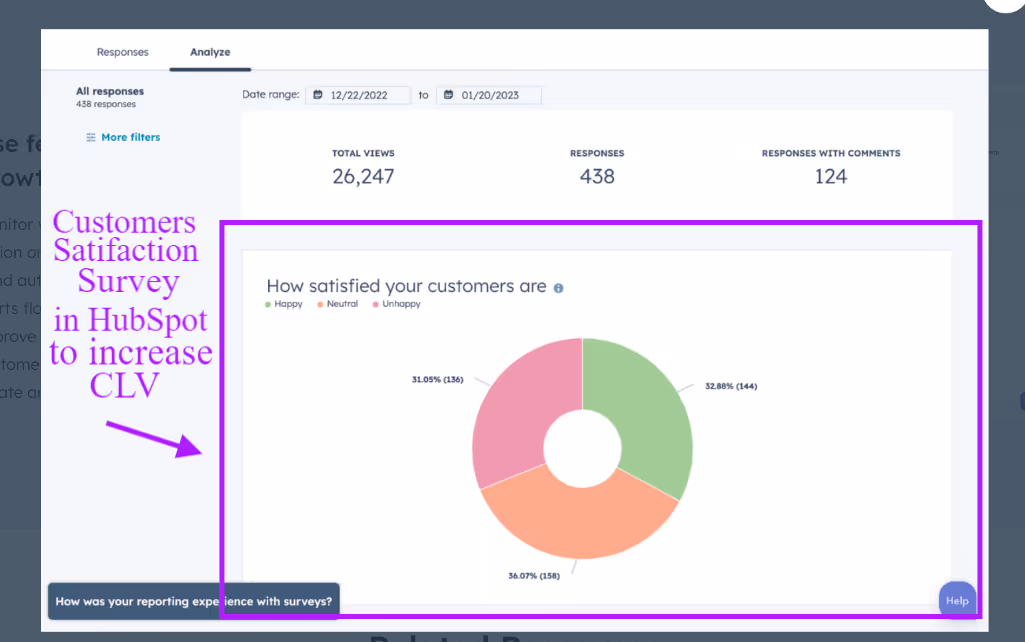1025x642 pixels.
Task: Open the start date range field
Action: tap(358, 94)
